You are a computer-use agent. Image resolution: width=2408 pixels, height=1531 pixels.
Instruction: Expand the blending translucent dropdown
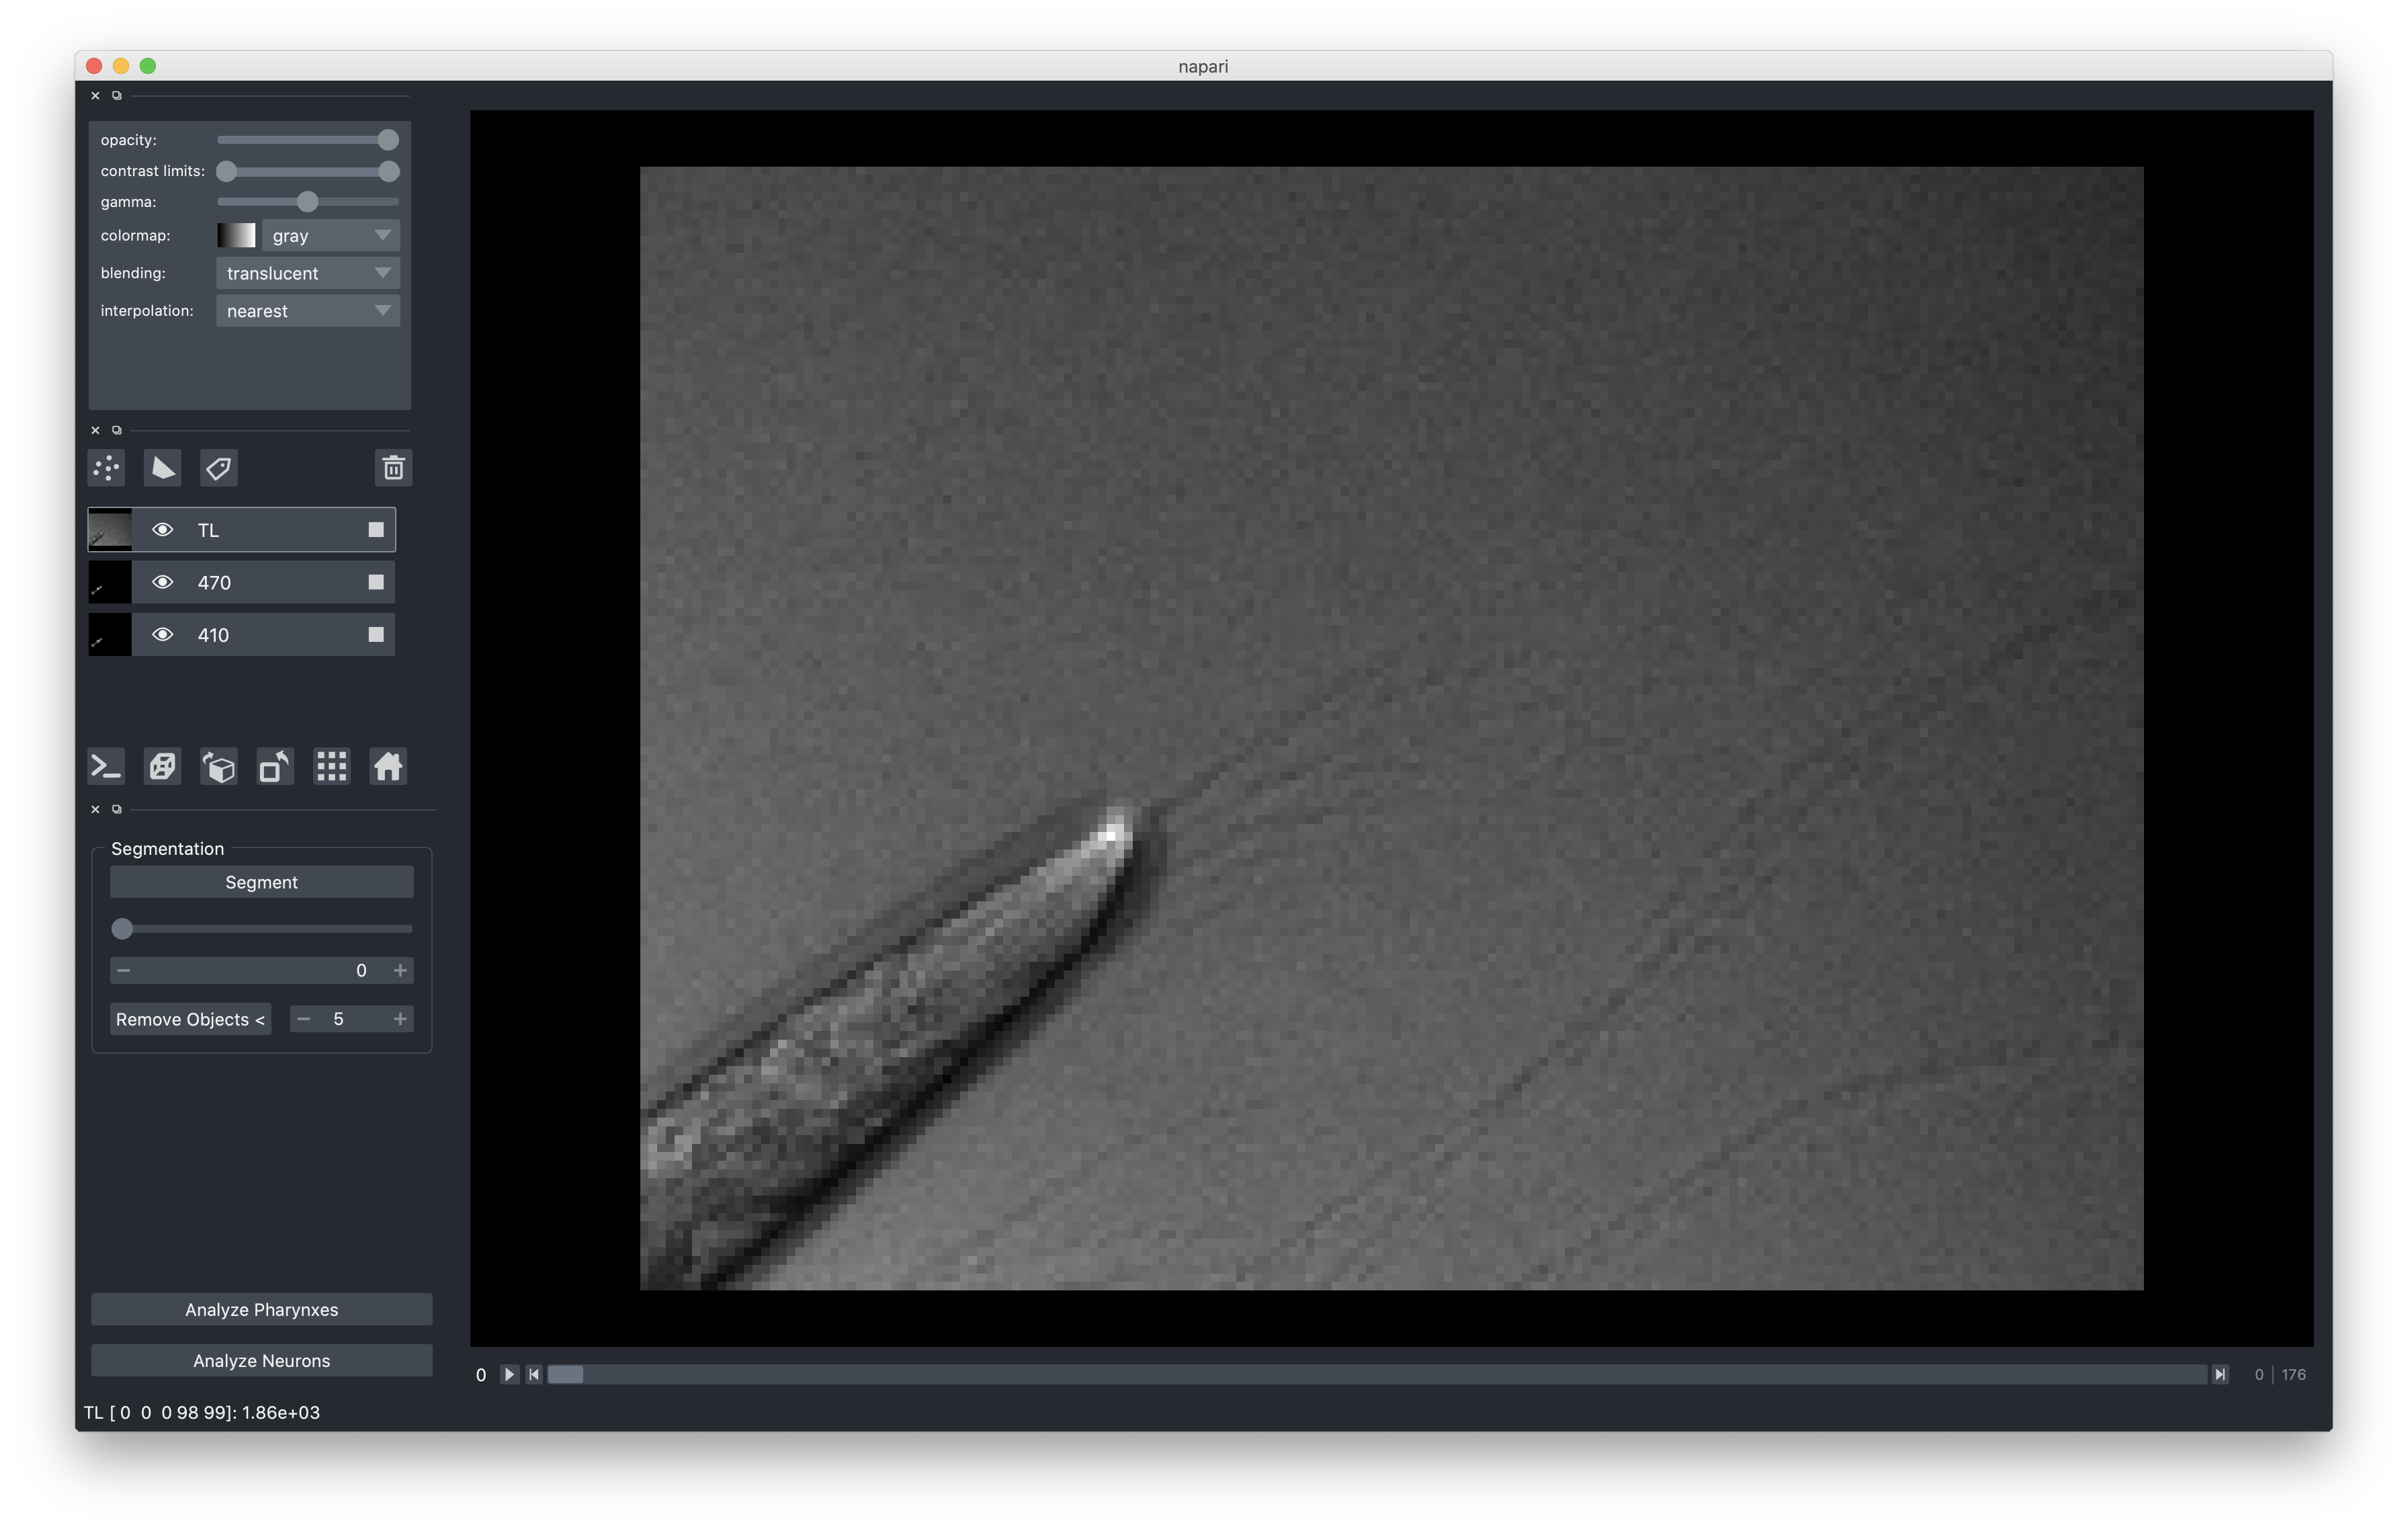pyautogui.click(x=308, y=273)
